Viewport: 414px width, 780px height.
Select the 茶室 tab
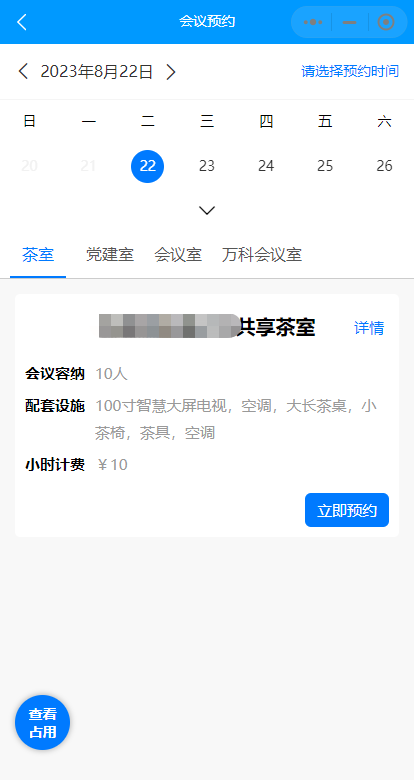(38, 255)
